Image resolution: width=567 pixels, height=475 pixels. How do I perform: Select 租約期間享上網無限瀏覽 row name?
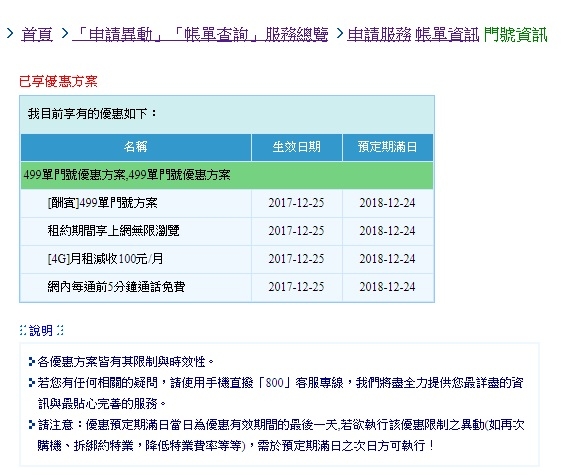(x=113, y=231)
